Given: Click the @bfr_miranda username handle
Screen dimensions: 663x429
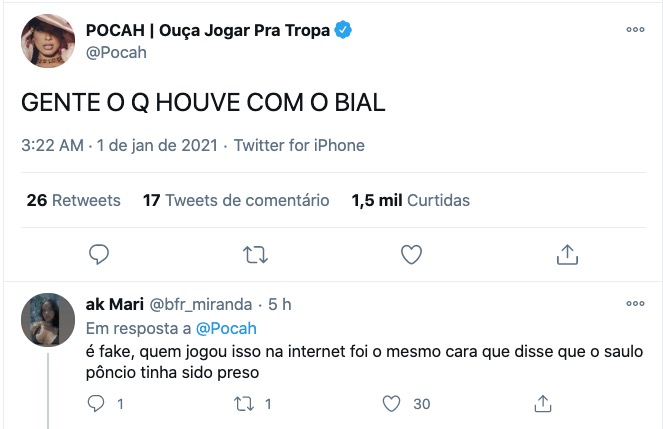Looking at the screenshot, I should [x=202, y=304].
